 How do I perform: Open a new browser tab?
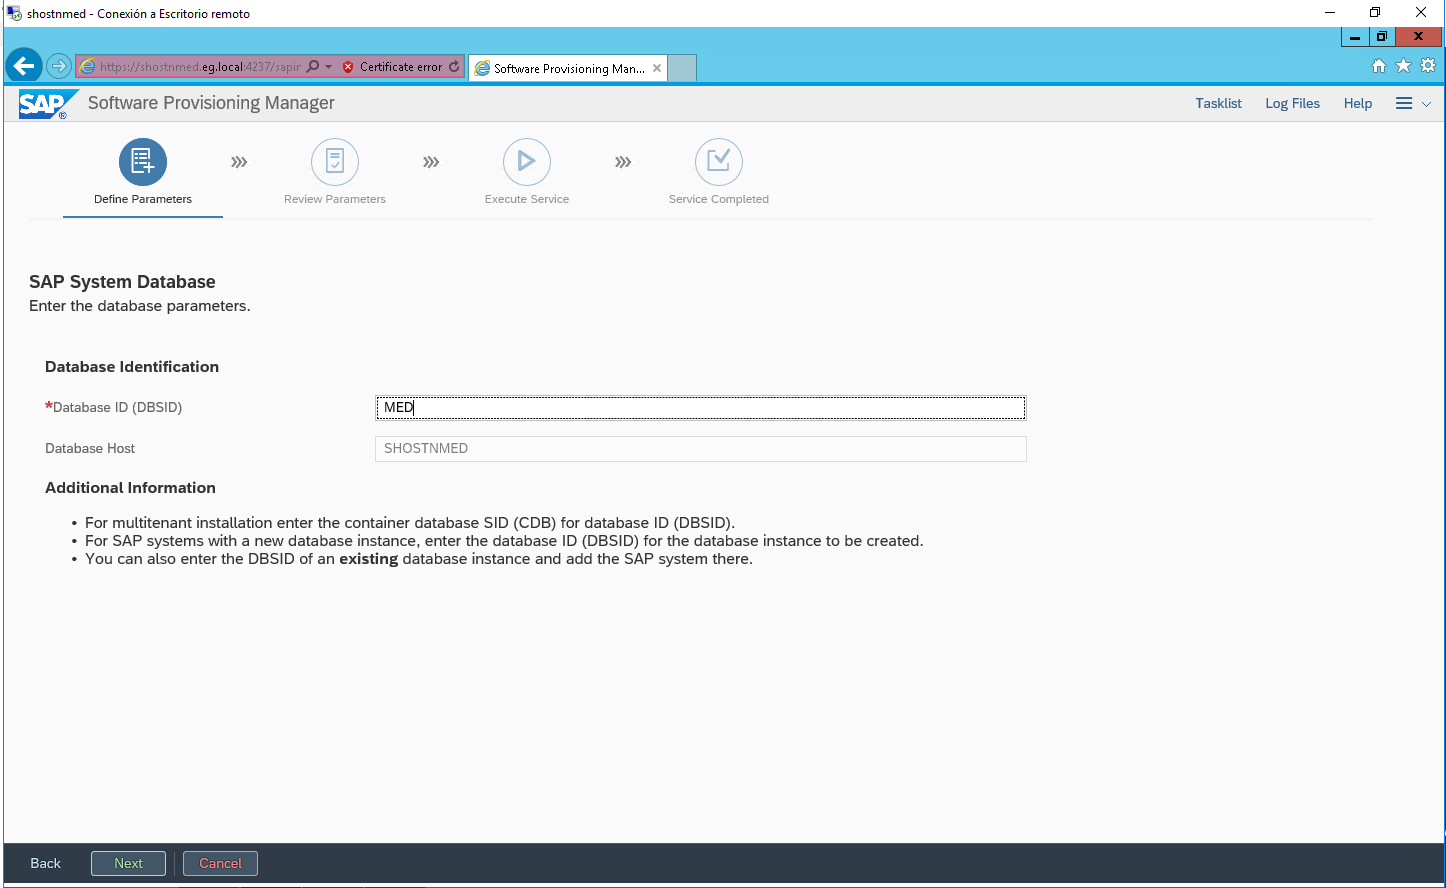click(682, 68)
